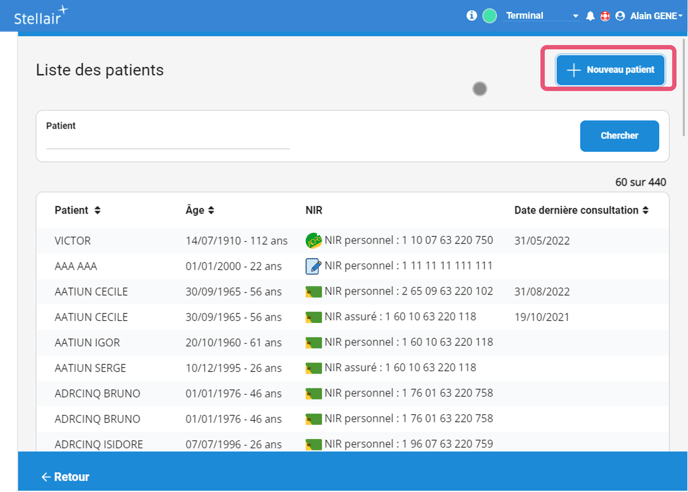Viewport: 688px width, 492px height.
Task: Sort by Date dernière consultation
Action: tap(581, 210)
